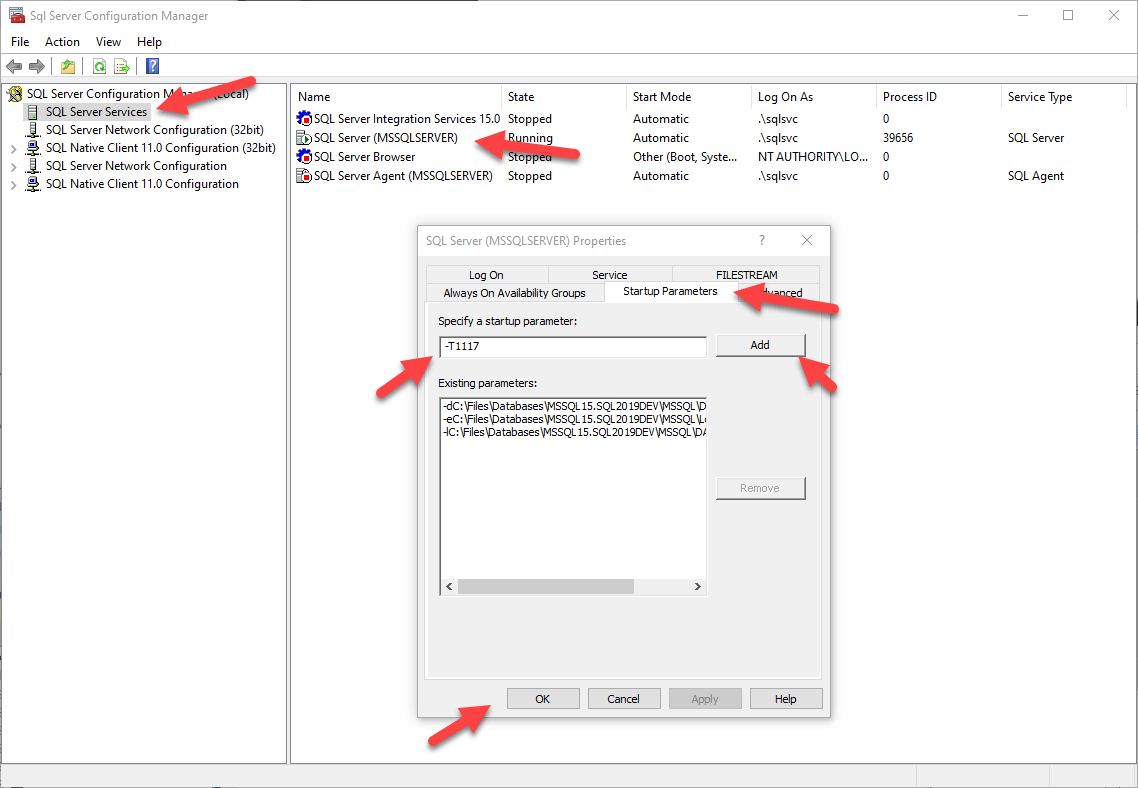Expand SQL Native Client 11.0 Configuration (32bit) node
This screenshot has height=788, width=1138.
click(13, 149)
